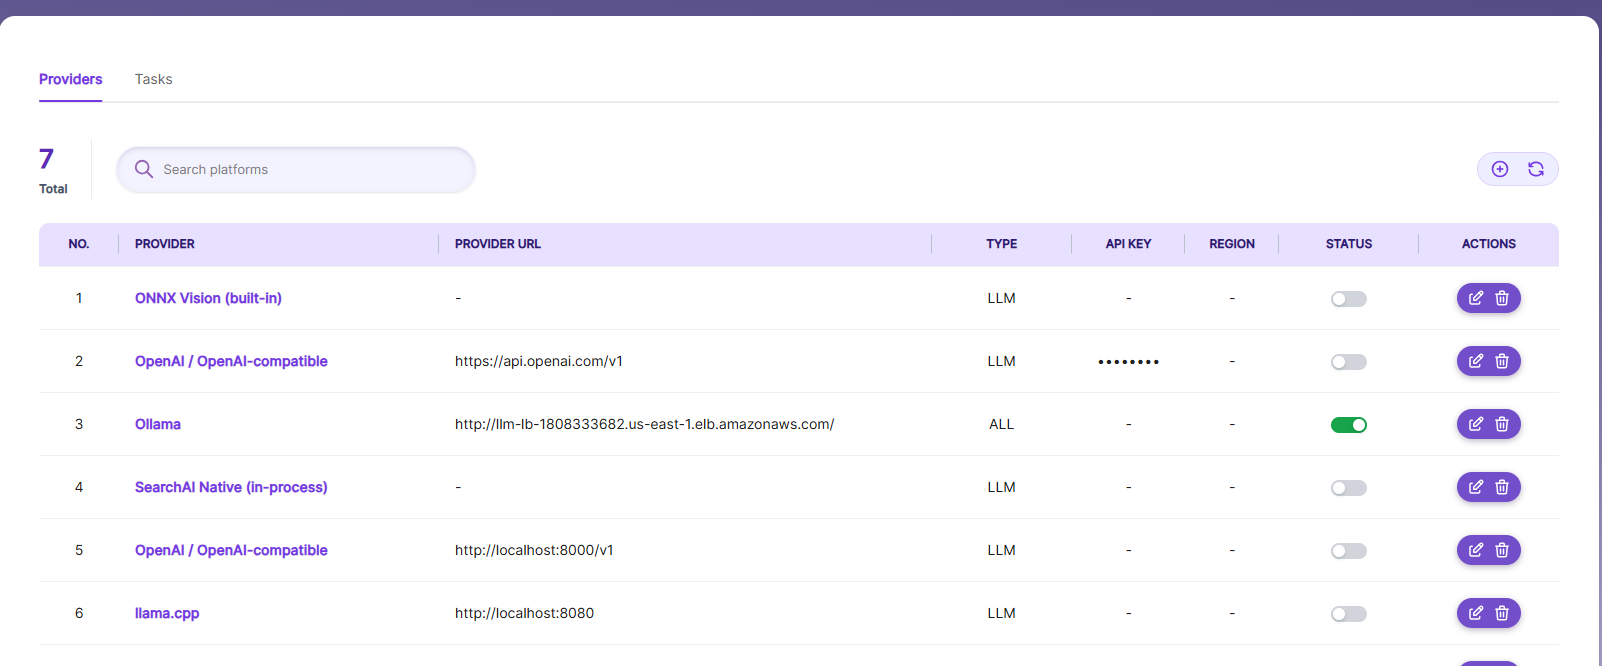1602x666 pixels.
Task: Disable the Ollama status toggle
Action: click(x=1349, y=425)
